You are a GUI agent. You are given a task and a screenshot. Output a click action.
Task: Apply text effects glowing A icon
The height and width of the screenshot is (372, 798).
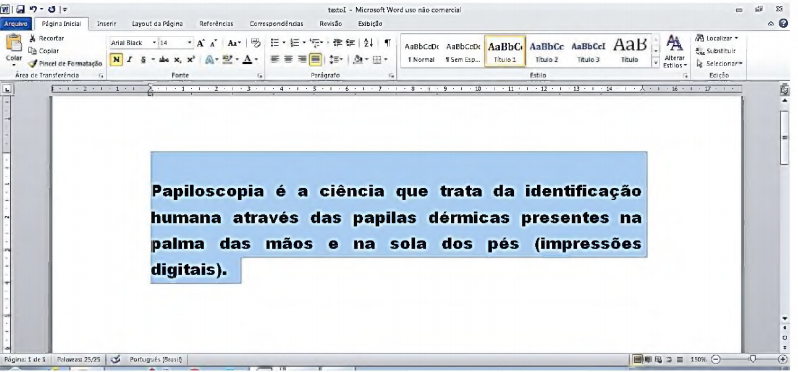click(209, 60)
